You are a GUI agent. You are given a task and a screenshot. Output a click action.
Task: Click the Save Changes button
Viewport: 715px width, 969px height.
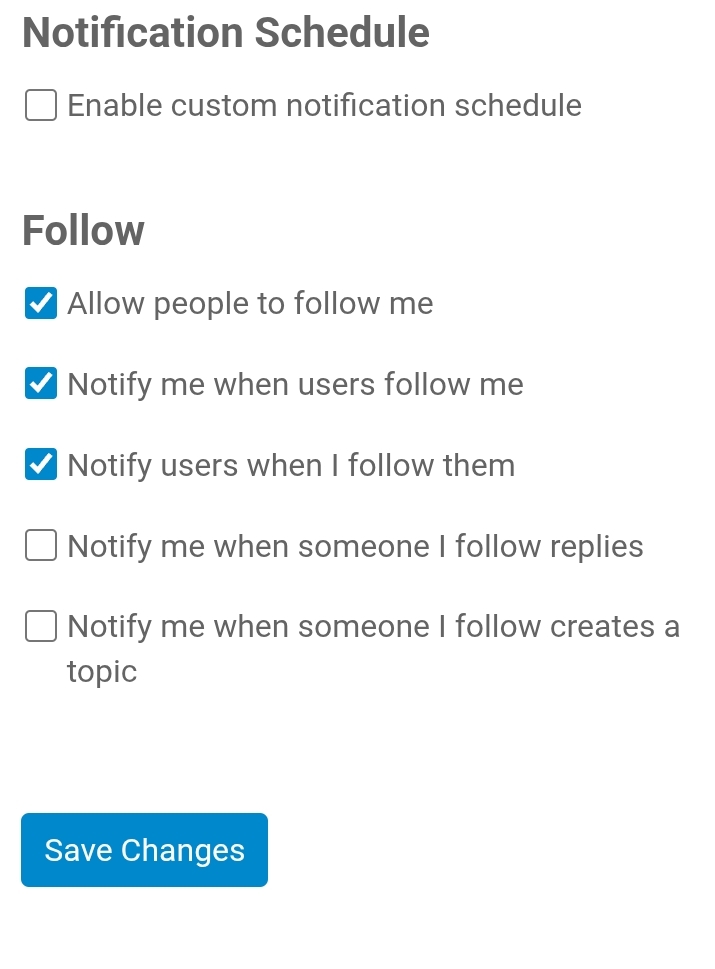(144, 850)
